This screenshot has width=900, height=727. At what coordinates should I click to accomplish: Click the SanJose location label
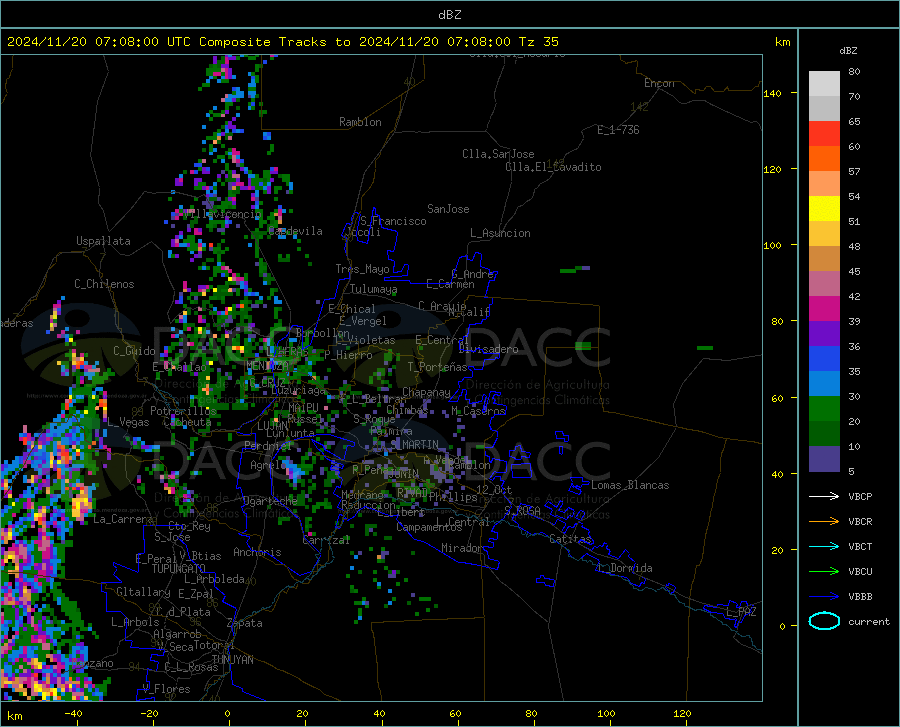tap(448, 209)
